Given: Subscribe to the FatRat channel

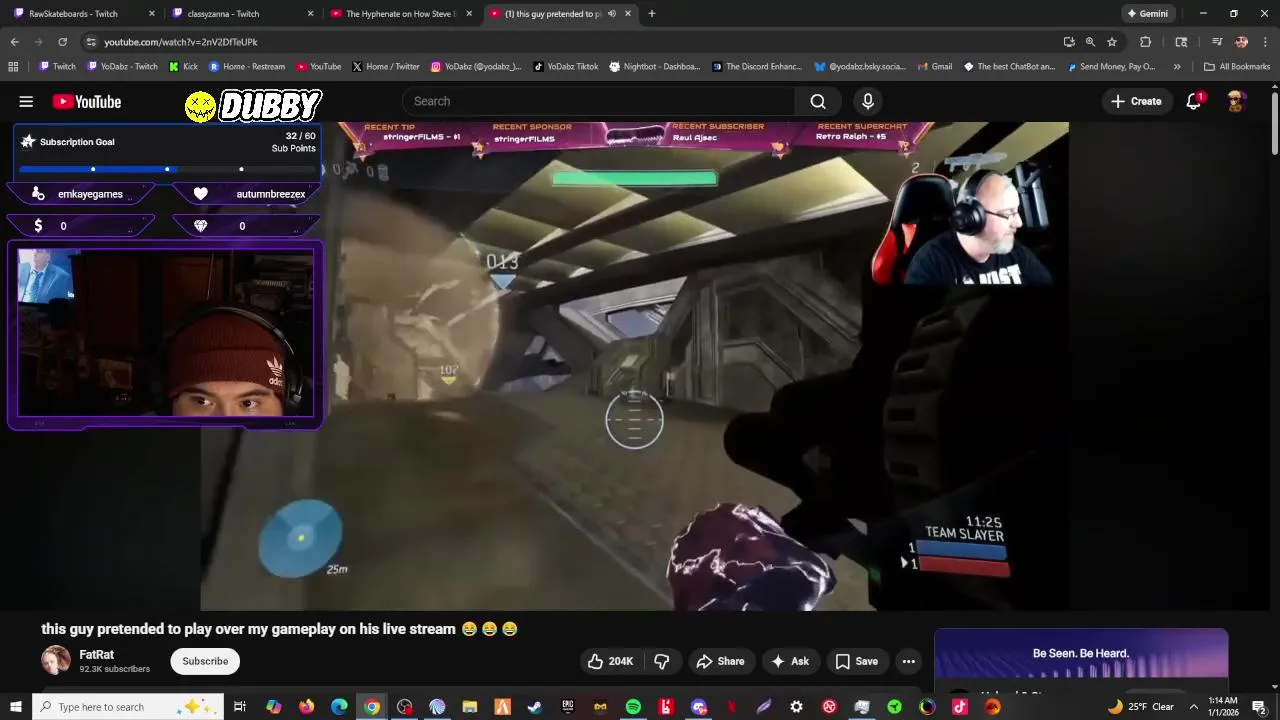Looking at the screenshot, I should 205,661.
